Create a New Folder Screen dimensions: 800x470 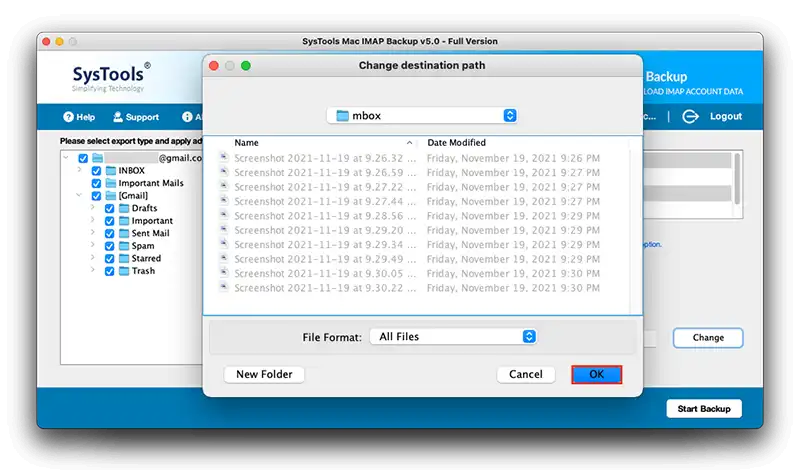coord(264,375)
